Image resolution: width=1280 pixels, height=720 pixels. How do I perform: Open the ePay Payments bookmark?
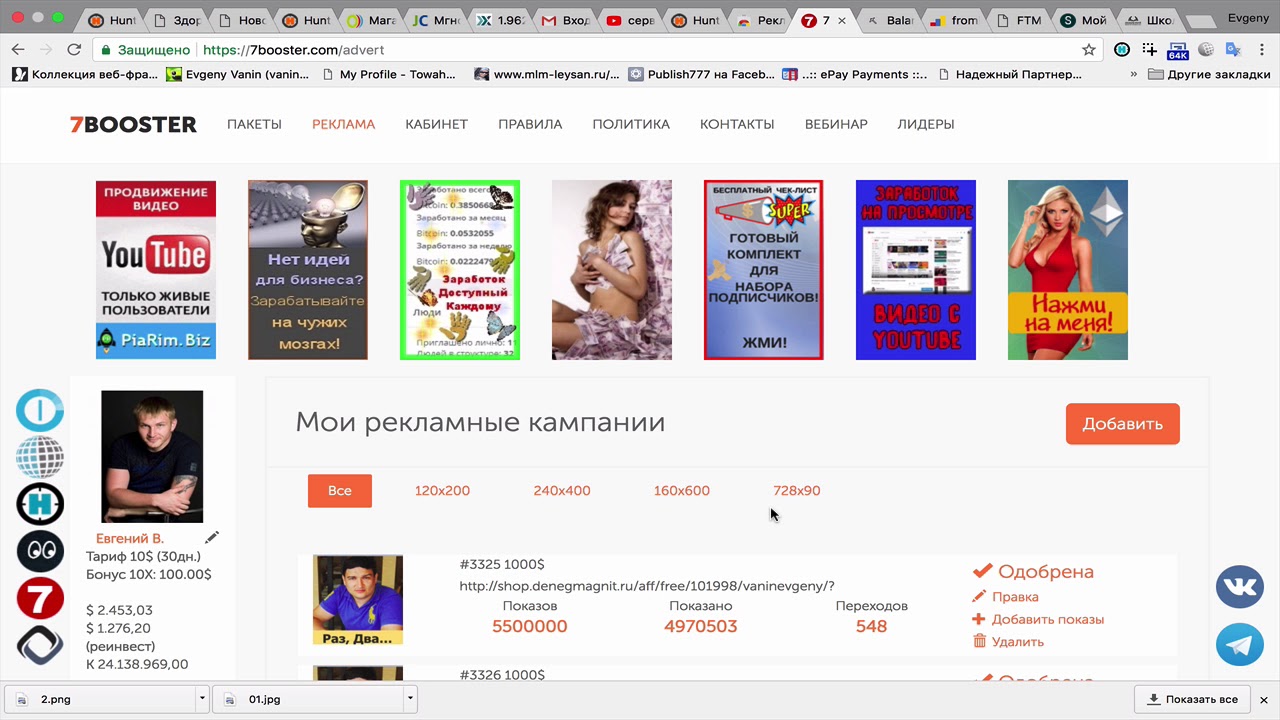point(855,74)
